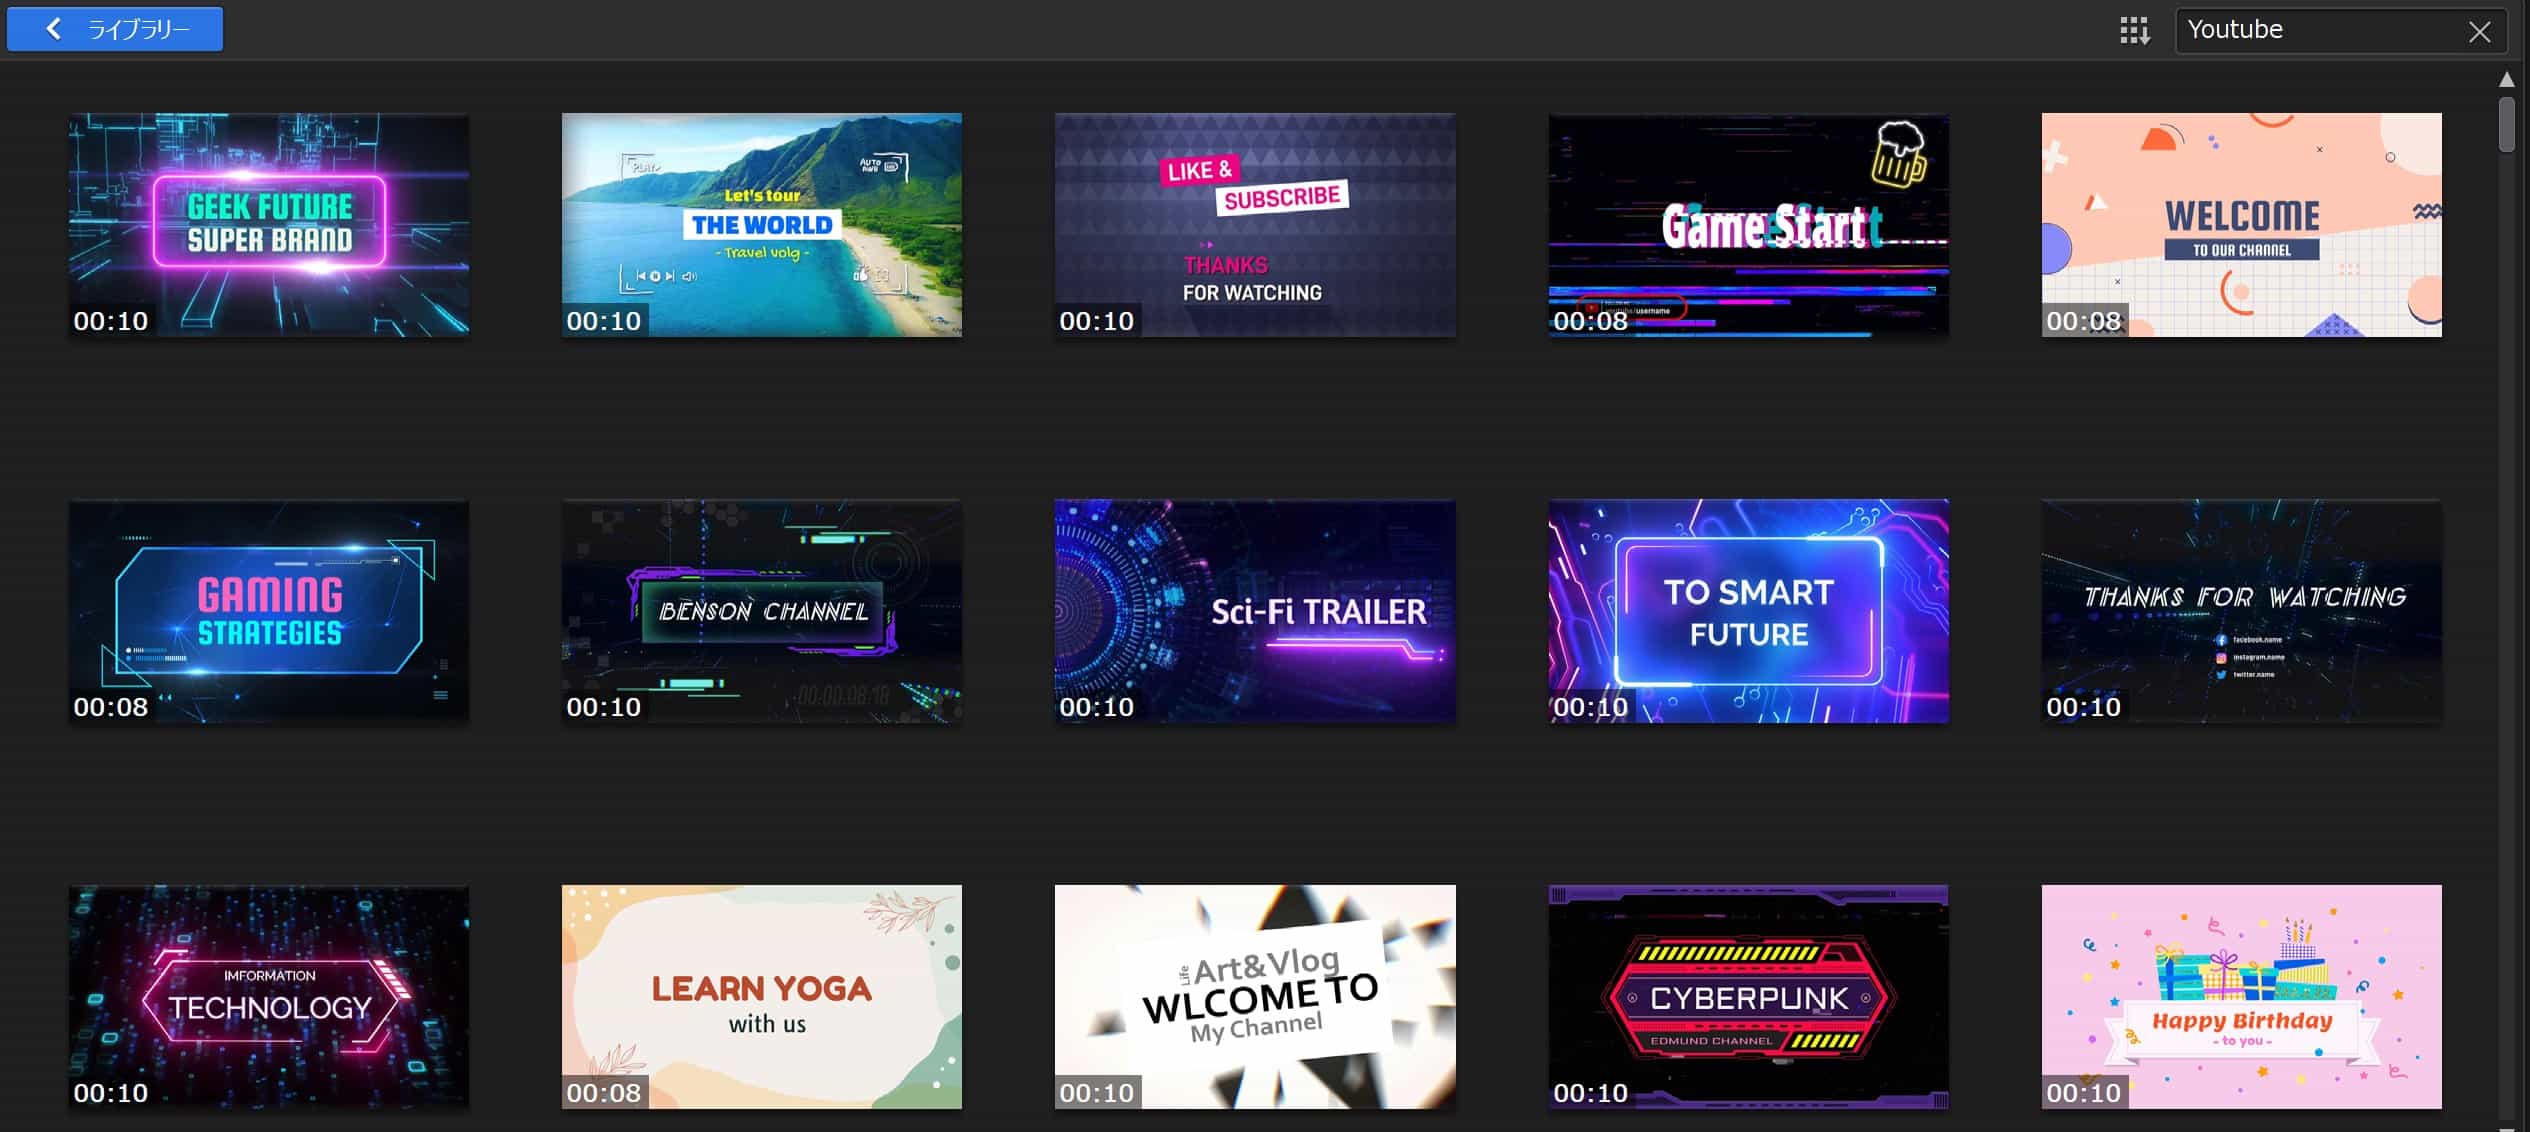Select the Information Technology template
This screenshot has height=1132, width=2530.
[x=269, y=996]
